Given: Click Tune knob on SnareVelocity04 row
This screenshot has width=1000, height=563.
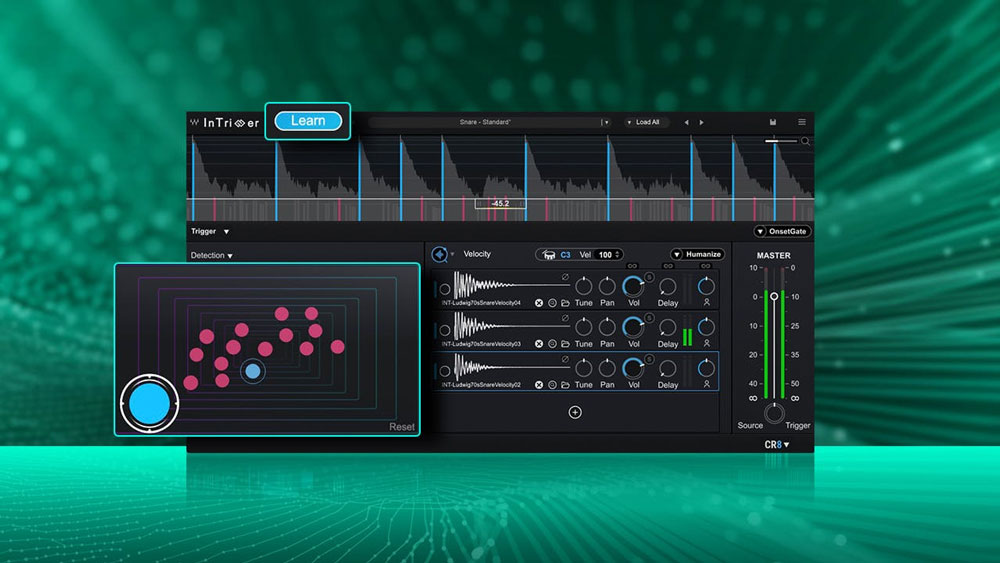Looking at the screenshot, I should point(584,286).
